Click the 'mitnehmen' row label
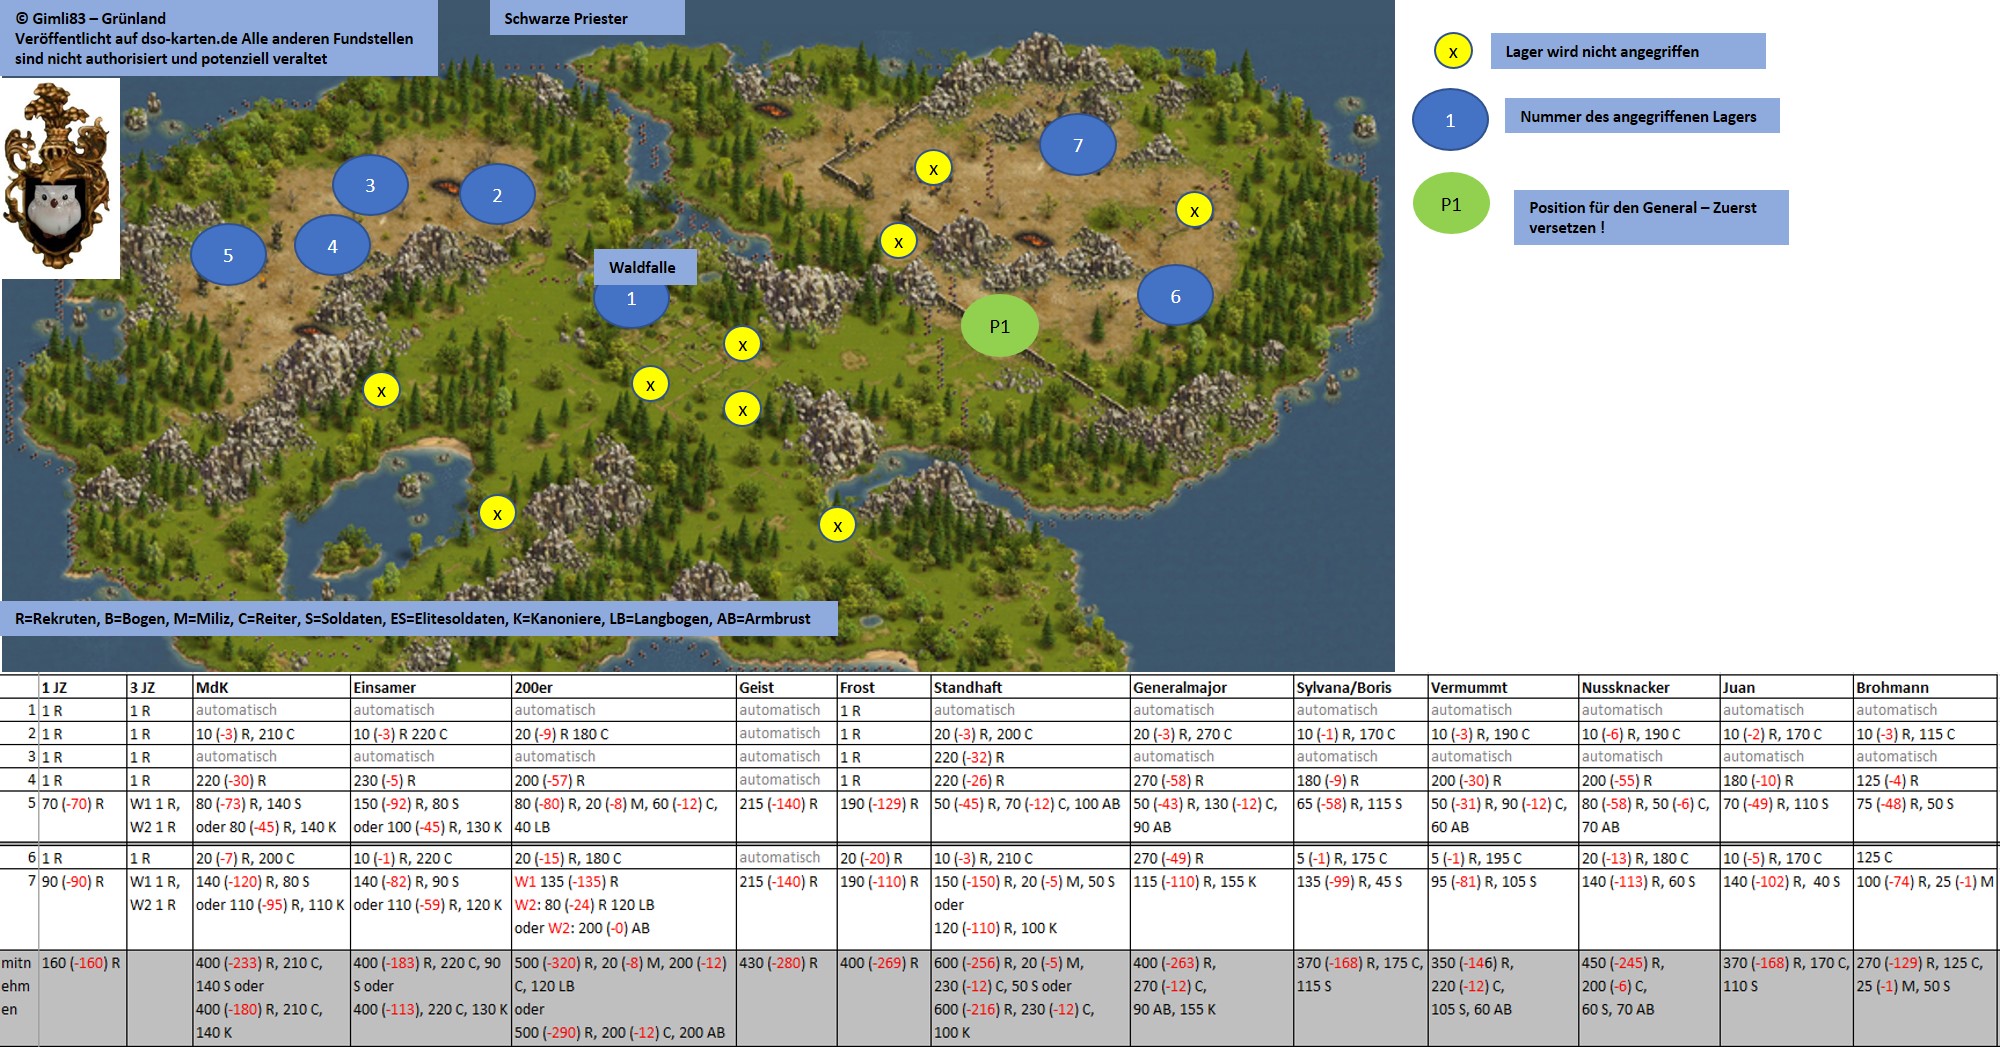The height and width of the screenshot is (1047, 2000). tap(19, 998)
